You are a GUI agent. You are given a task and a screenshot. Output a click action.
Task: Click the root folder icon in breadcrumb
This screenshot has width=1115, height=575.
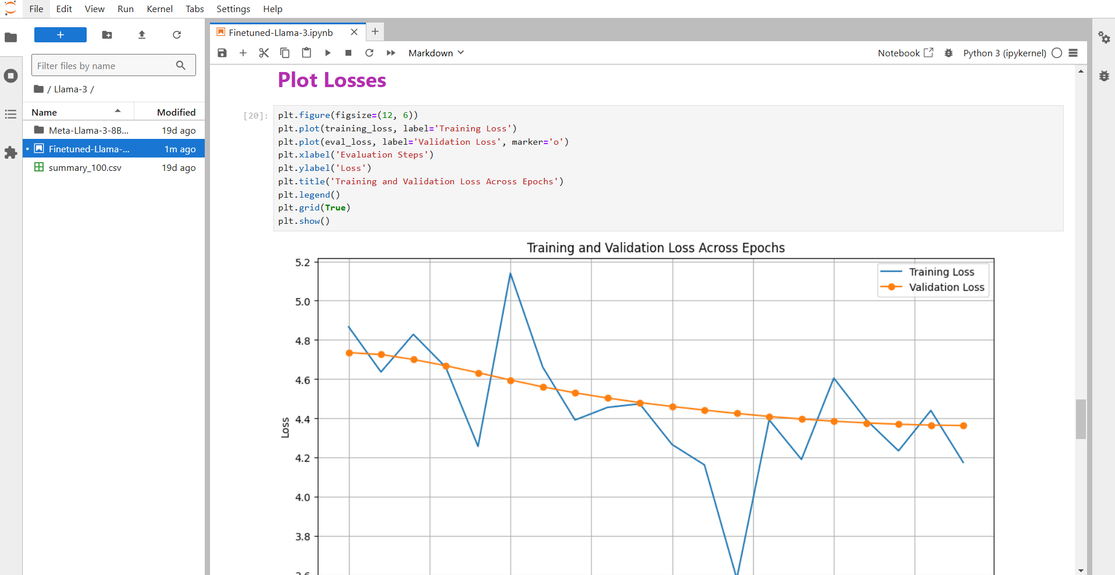point(38,89)
